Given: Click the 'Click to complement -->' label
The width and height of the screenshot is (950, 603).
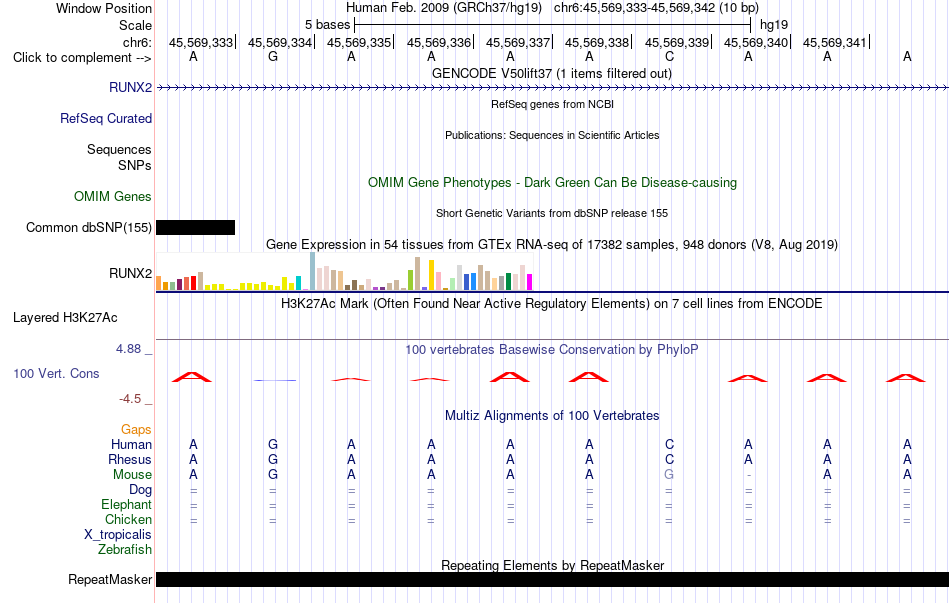Looking at the screenshot, I should (82, 58).
